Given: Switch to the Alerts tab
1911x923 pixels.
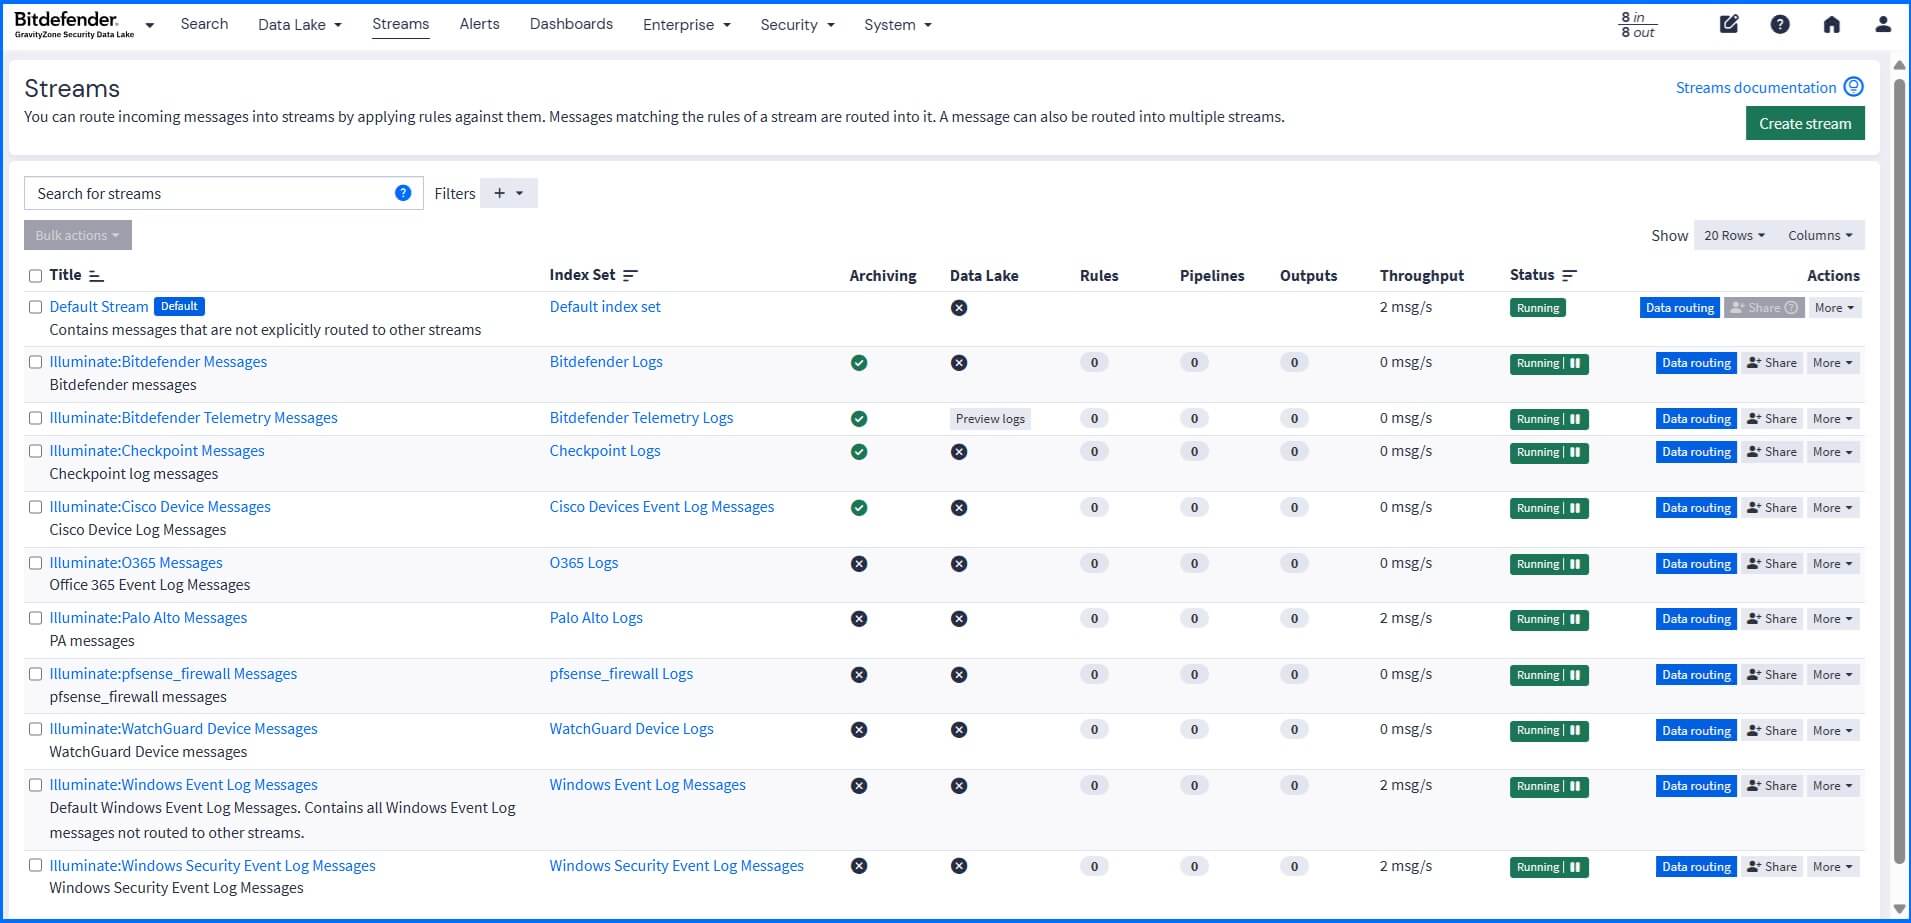Looking at the screenshot, I should [x=479, y=24].
